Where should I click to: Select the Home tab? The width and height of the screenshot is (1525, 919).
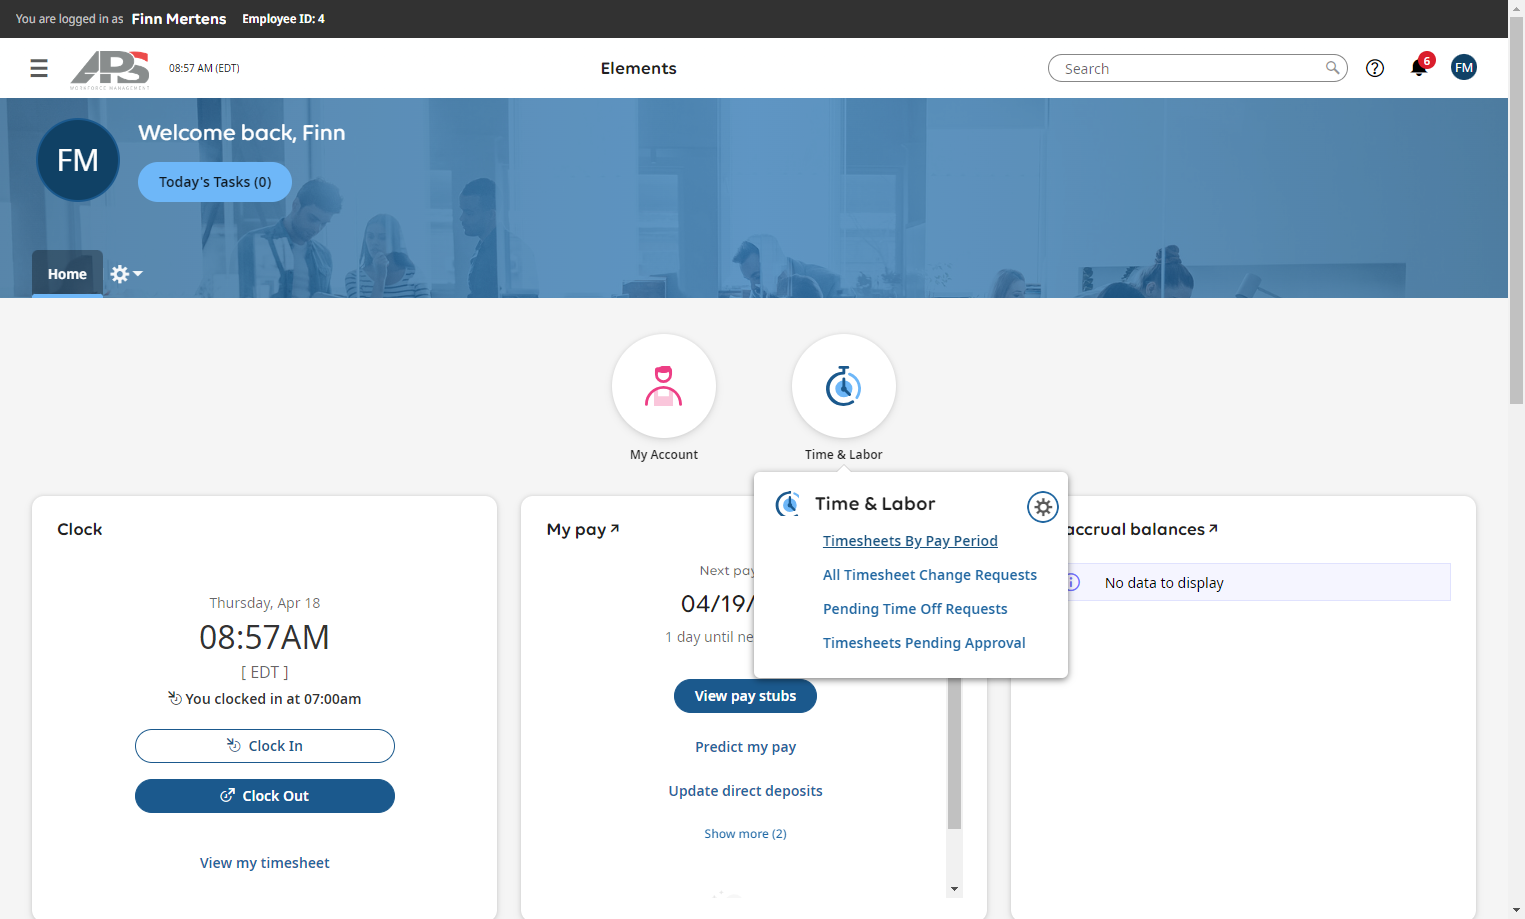[x=67, y=274]
